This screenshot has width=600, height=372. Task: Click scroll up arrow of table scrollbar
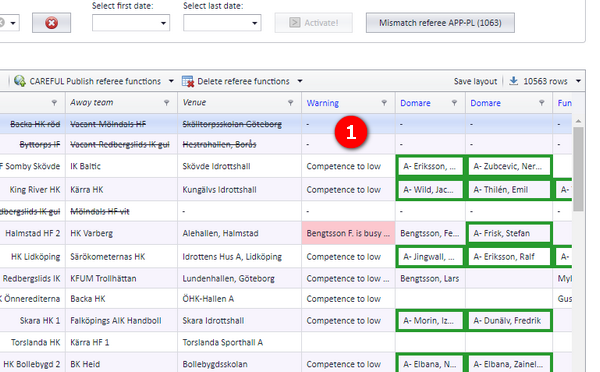pos(578,121)
